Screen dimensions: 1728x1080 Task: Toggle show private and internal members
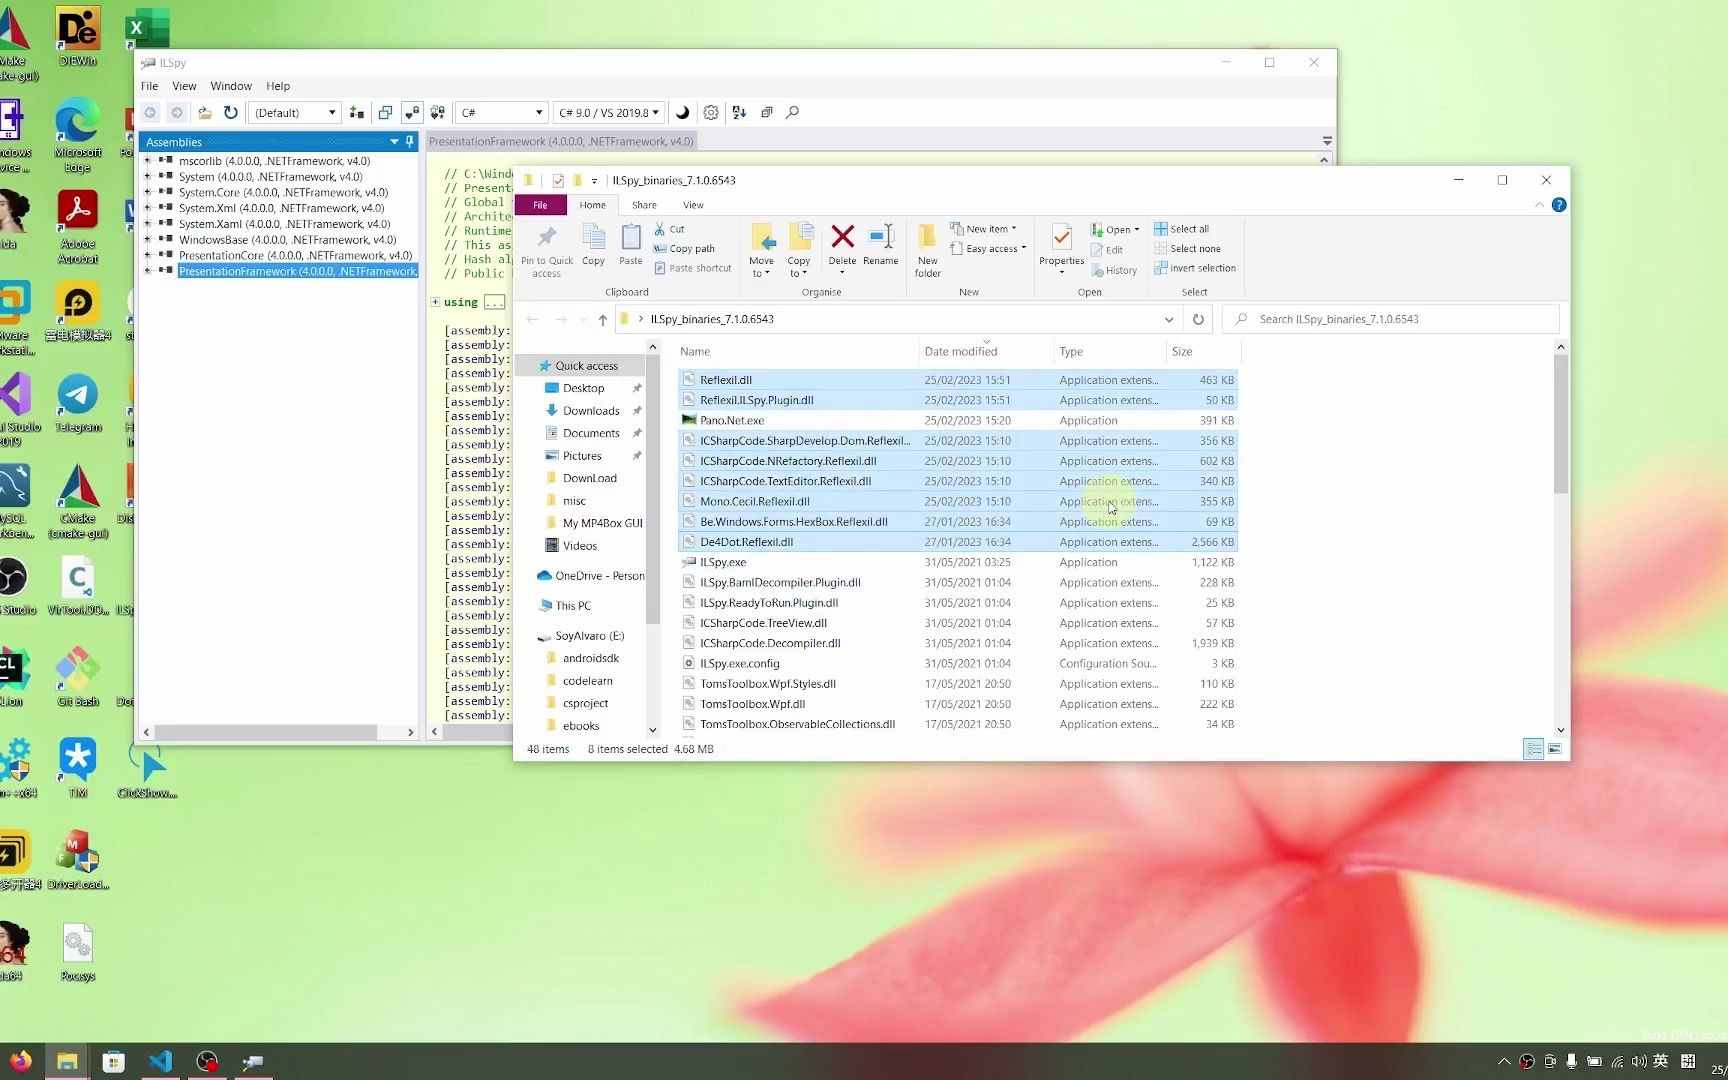click(411, 113)
